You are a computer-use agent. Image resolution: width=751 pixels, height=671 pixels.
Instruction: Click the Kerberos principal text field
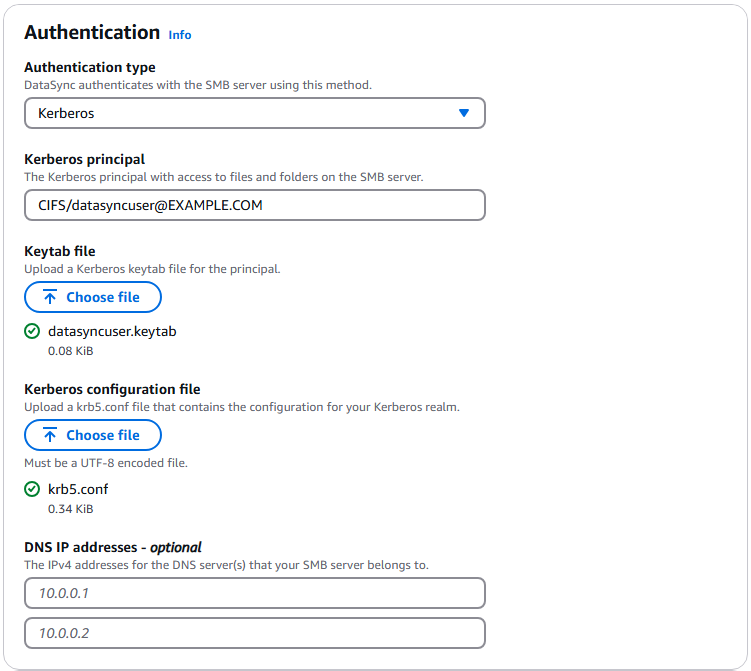[254, 205]
